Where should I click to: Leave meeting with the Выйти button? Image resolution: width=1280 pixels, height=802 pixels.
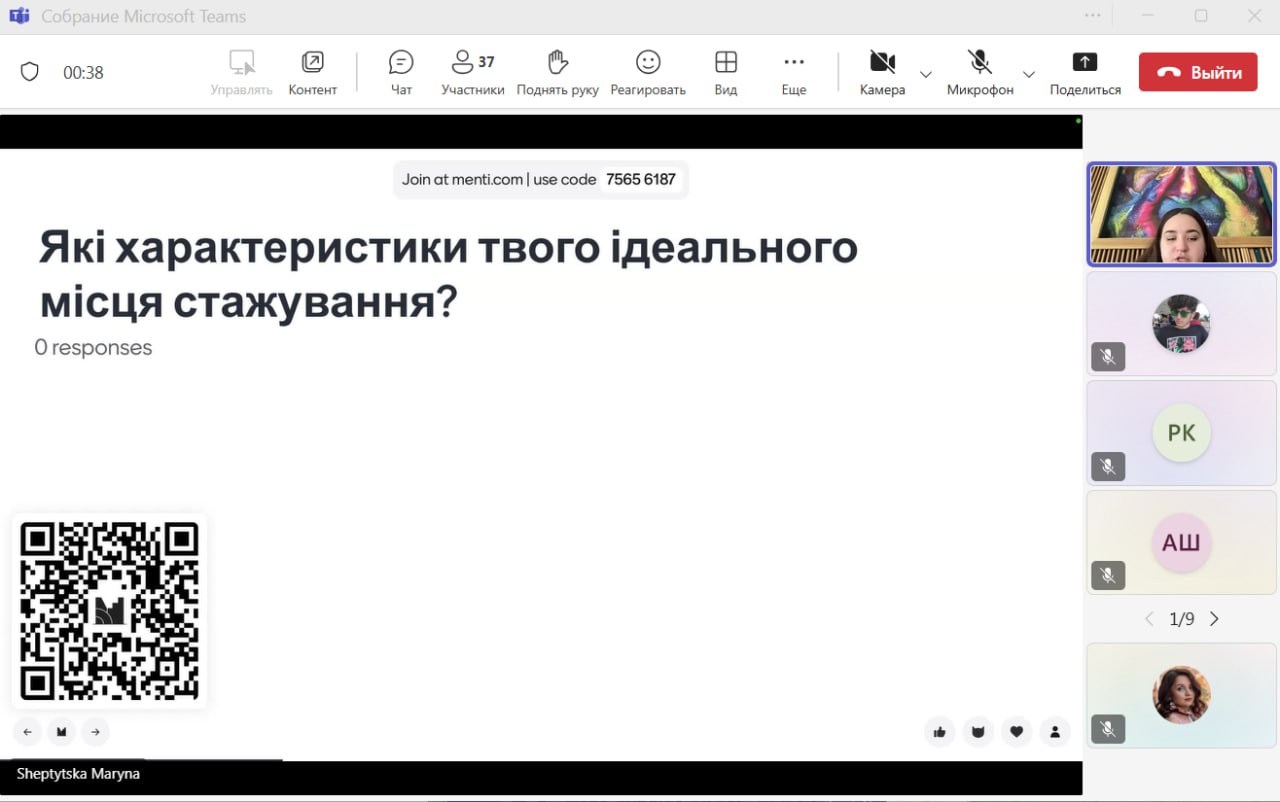point(1197,72)
